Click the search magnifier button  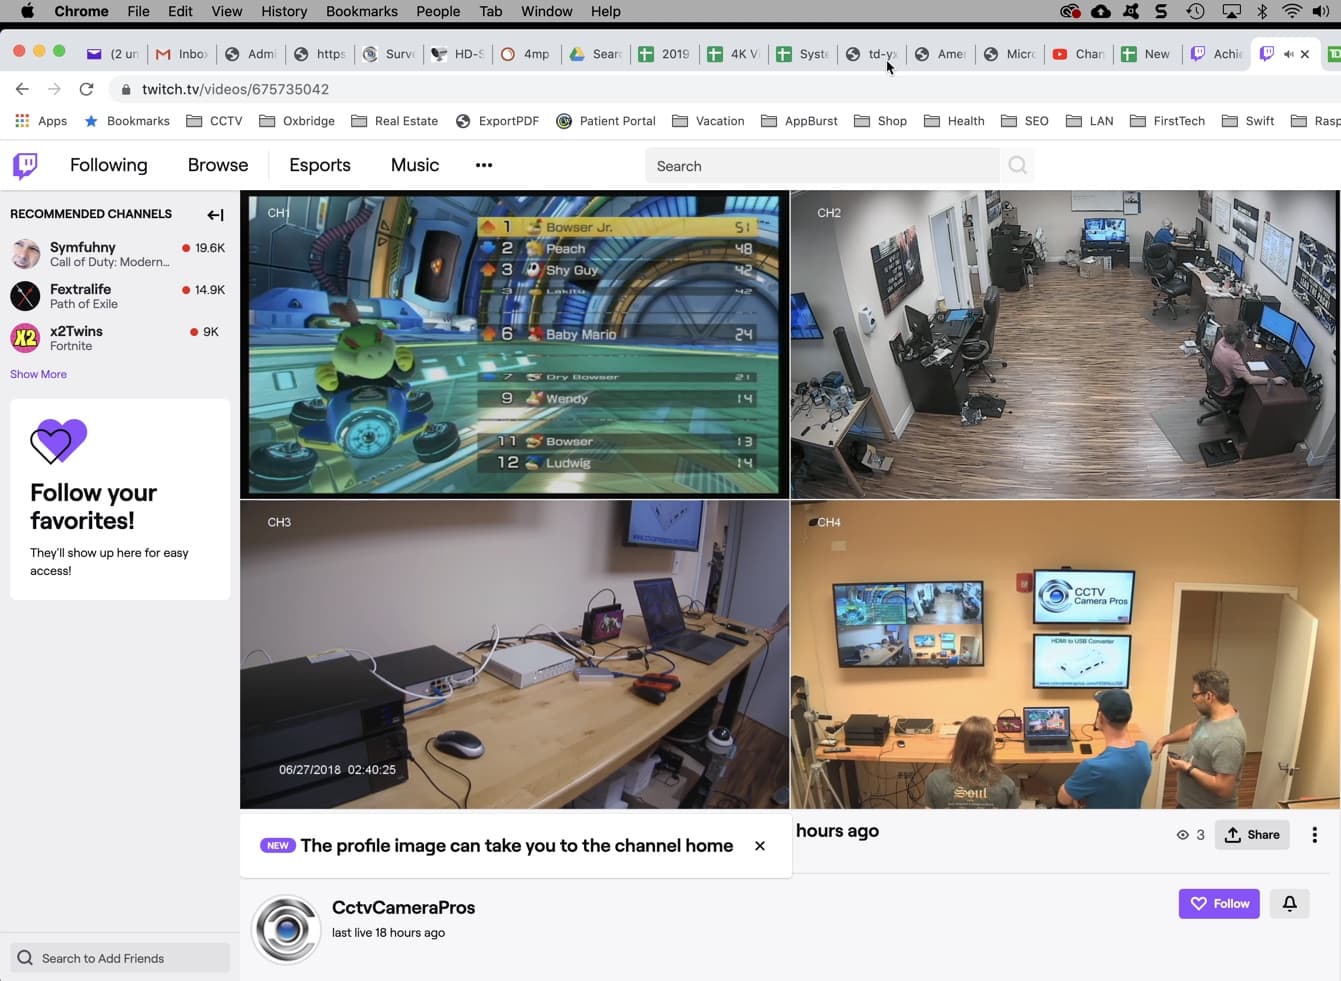point(1017,166)
